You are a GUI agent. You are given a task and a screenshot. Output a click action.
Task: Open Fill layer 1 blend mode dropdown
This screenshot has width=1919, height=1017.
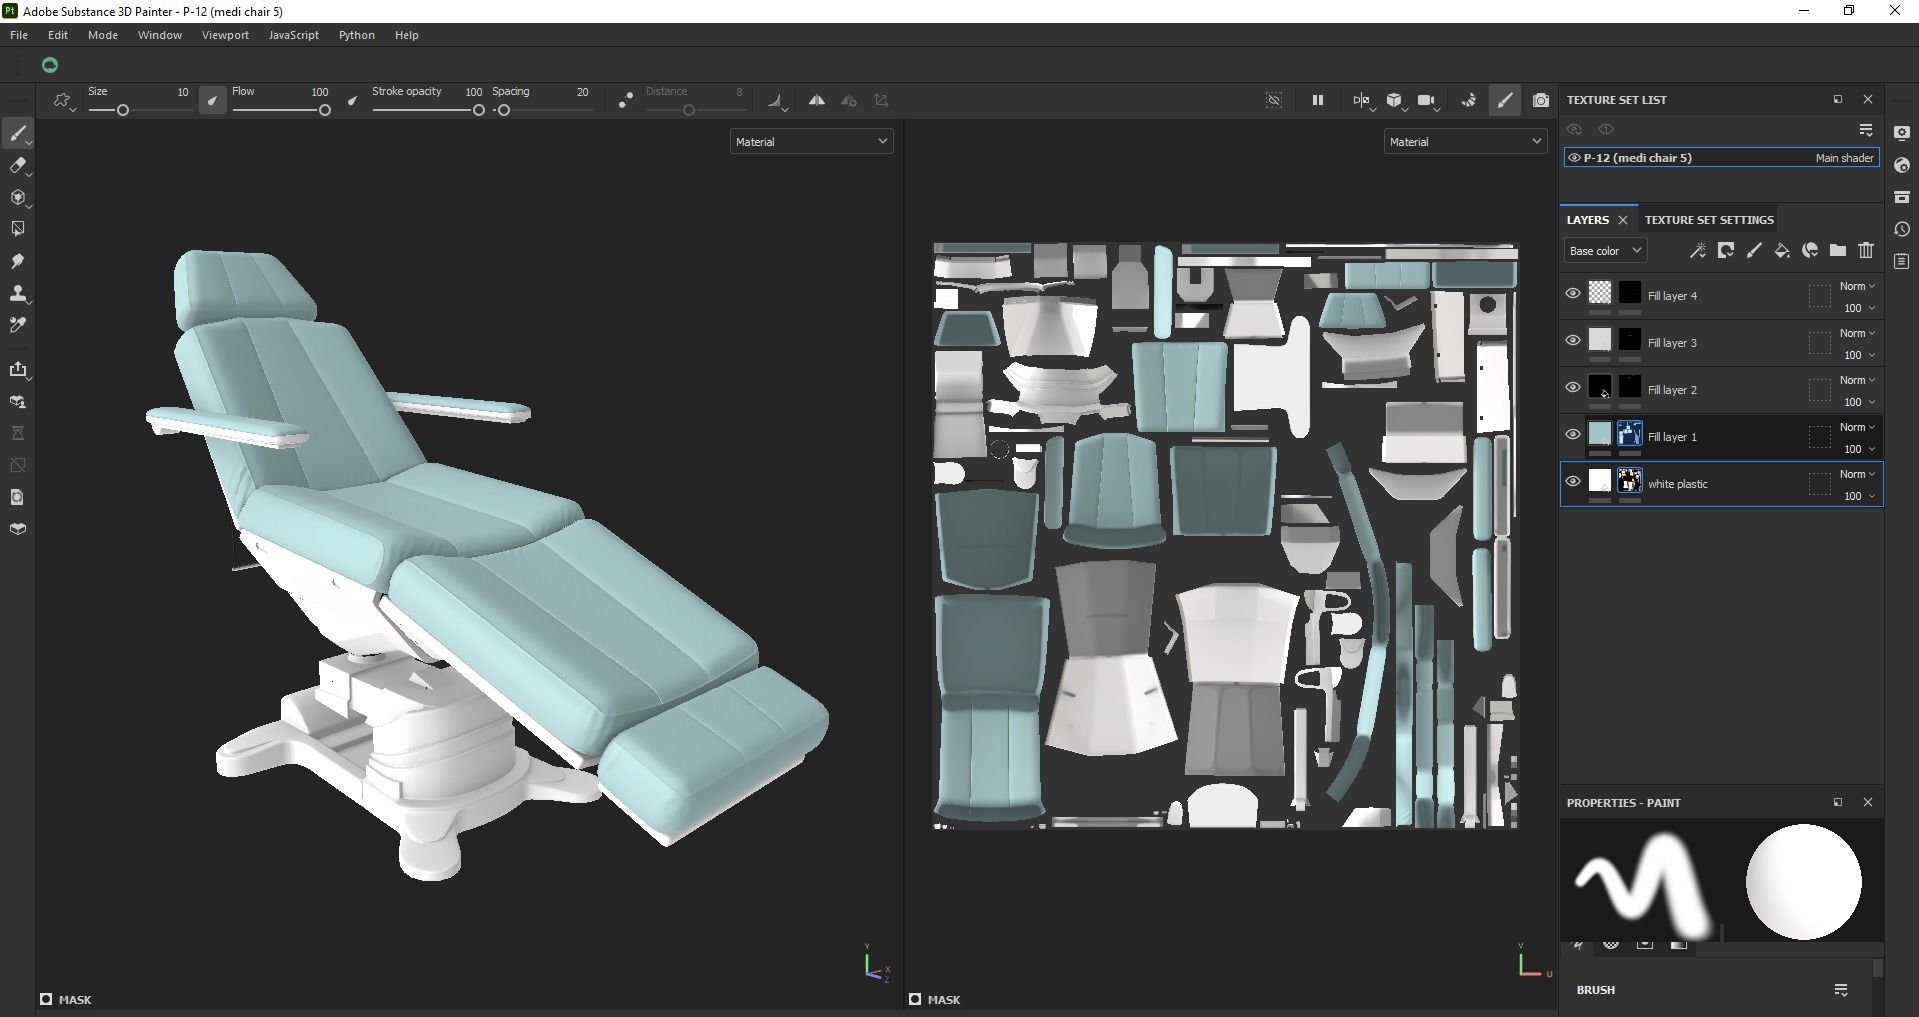pyautogui.click(x=1858, y=428)
